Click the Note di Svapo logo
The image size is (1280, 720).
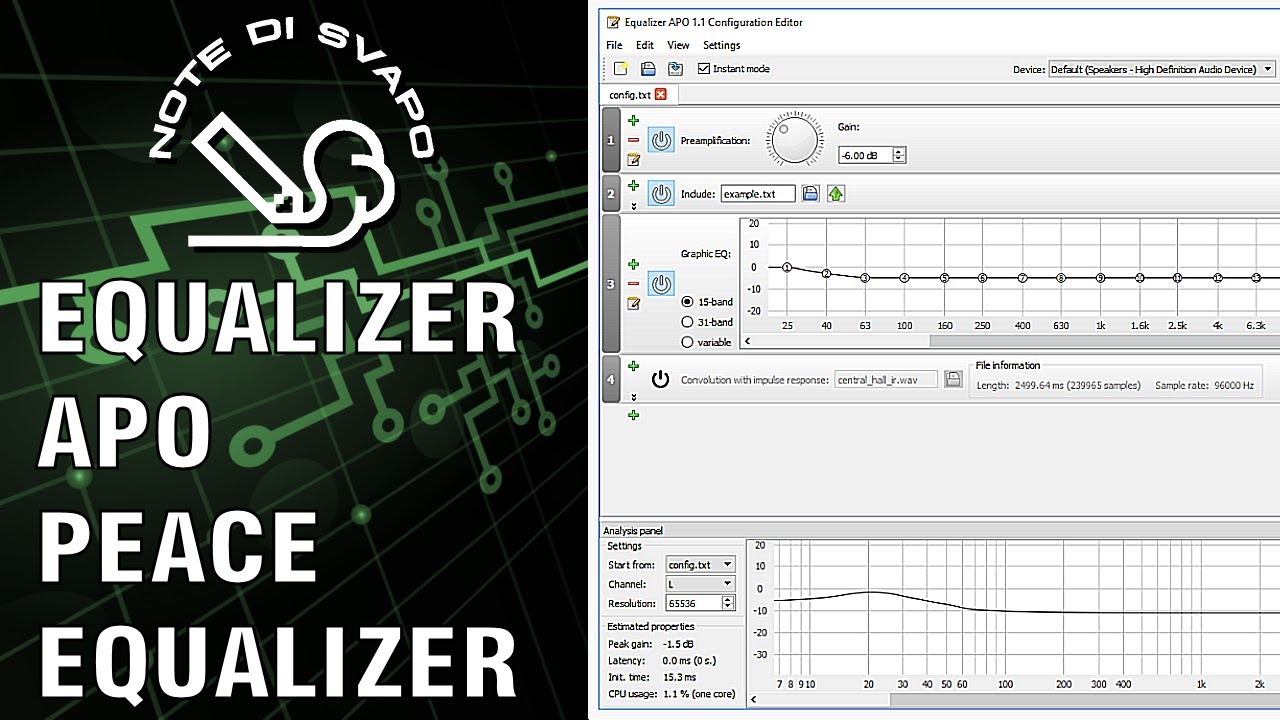coord(293,132)
